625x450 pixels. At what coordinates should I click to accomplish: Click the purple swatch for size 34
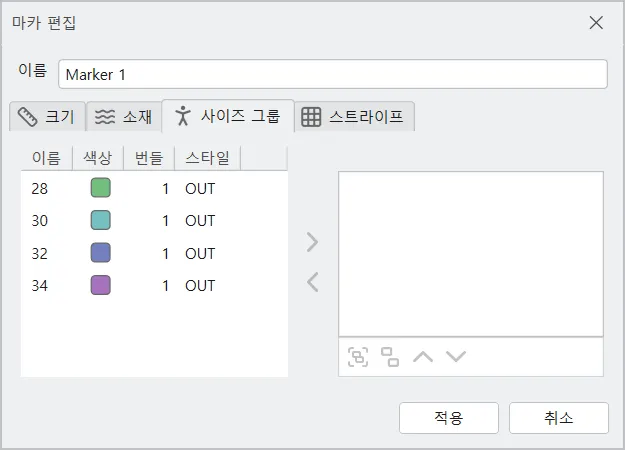100,285
